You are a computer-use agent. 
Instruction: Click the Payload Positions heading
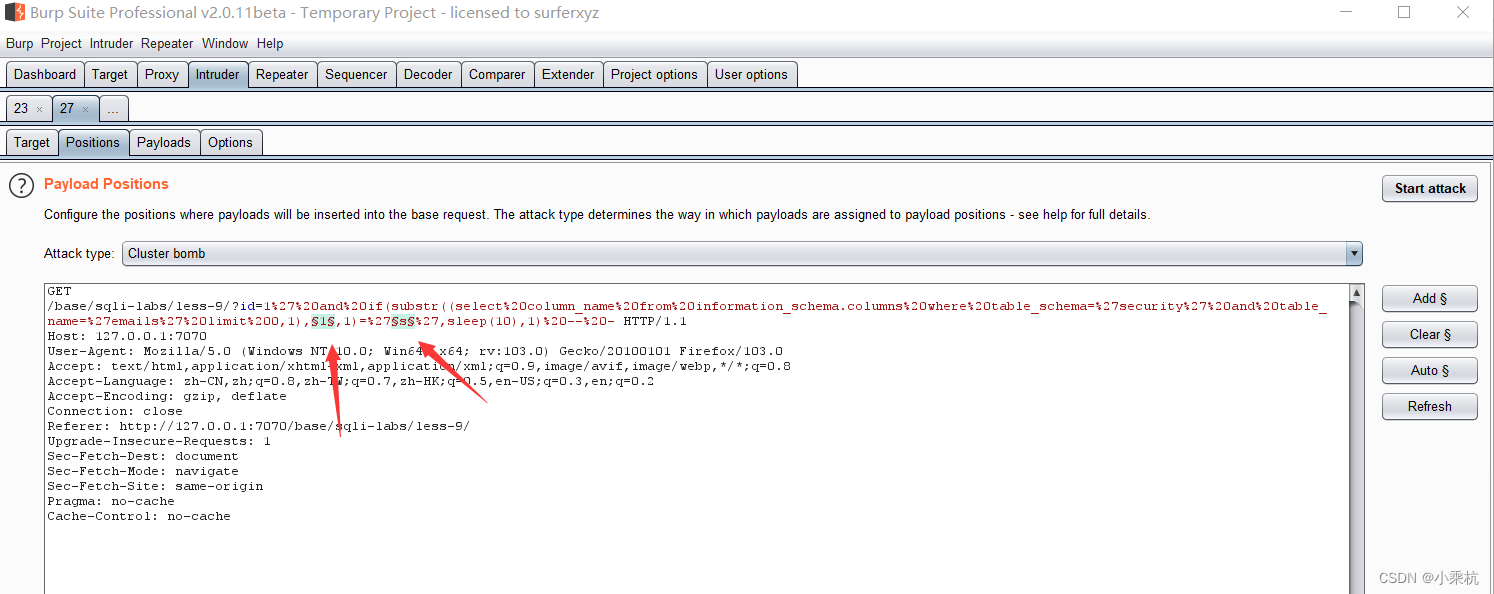coord(106,184)
